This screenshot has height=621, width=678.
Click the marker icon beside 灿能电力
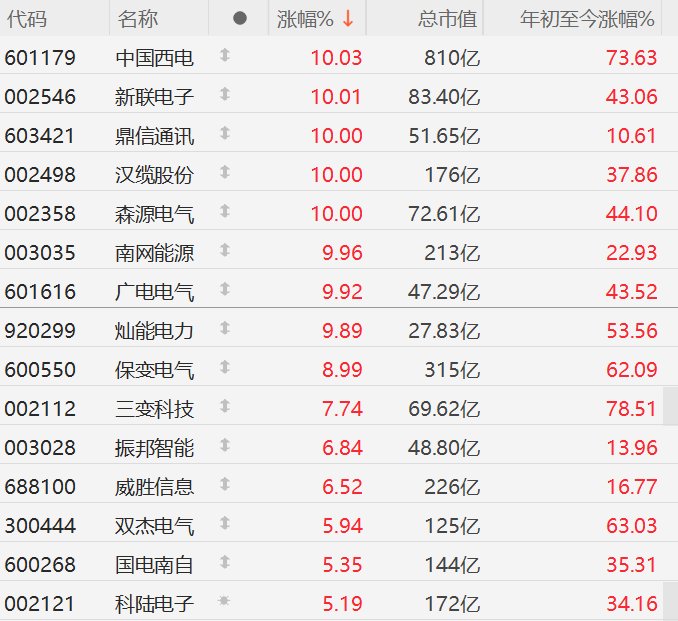[224, 328]
